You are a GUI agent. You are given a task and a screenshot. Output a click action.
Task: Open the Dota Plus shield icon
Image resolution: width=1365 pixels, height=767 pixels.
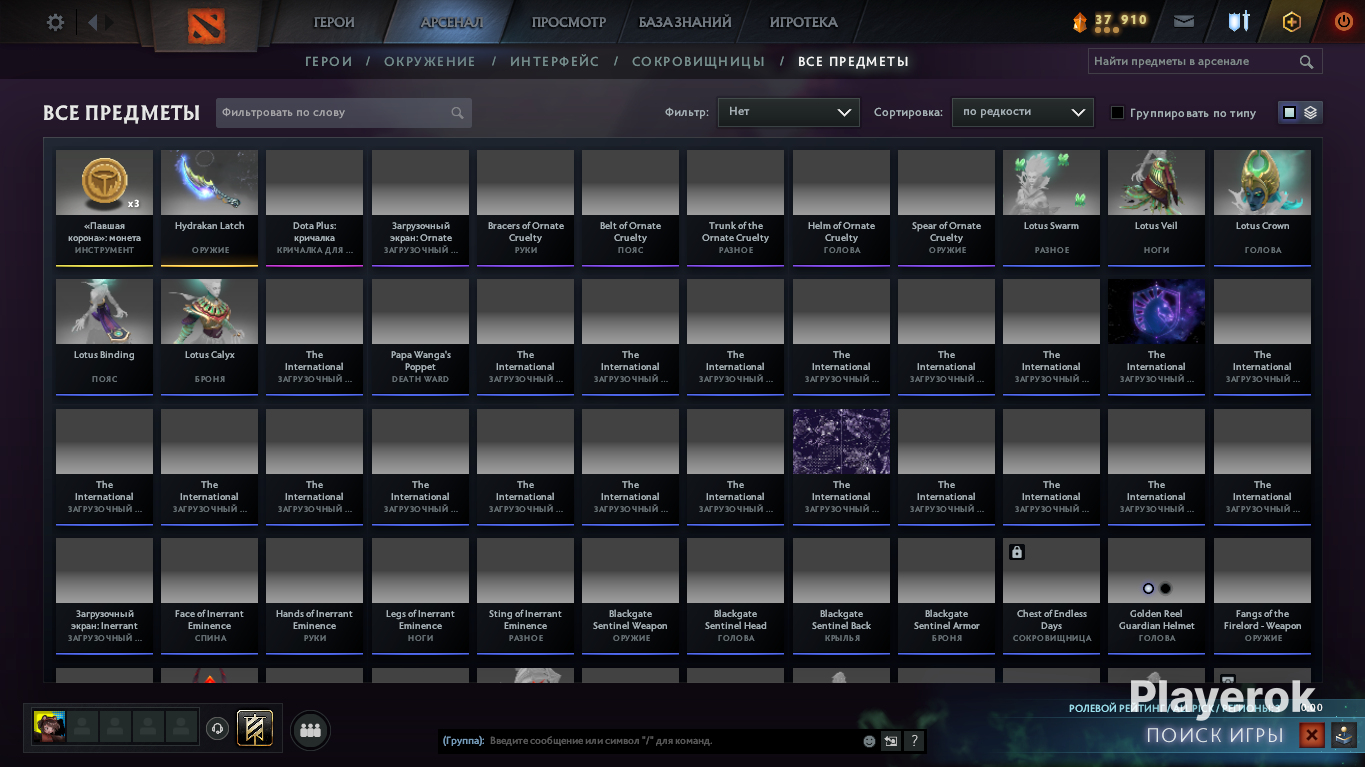(x=1239, y=22)
